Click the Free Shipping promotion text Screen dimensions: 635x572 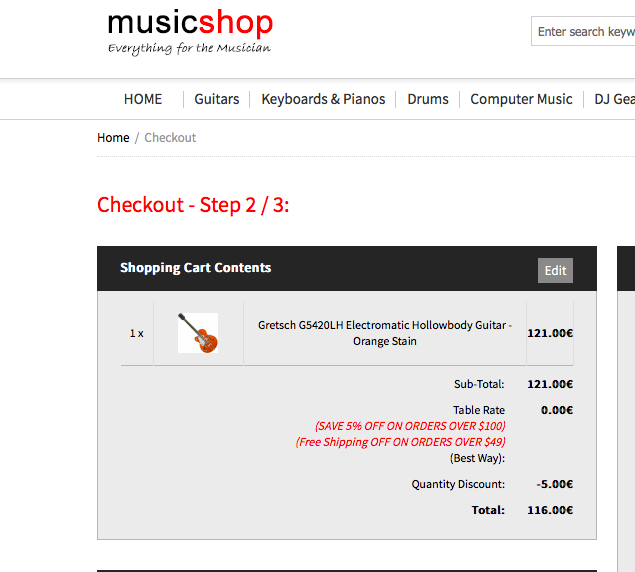(x=400, y=442)
